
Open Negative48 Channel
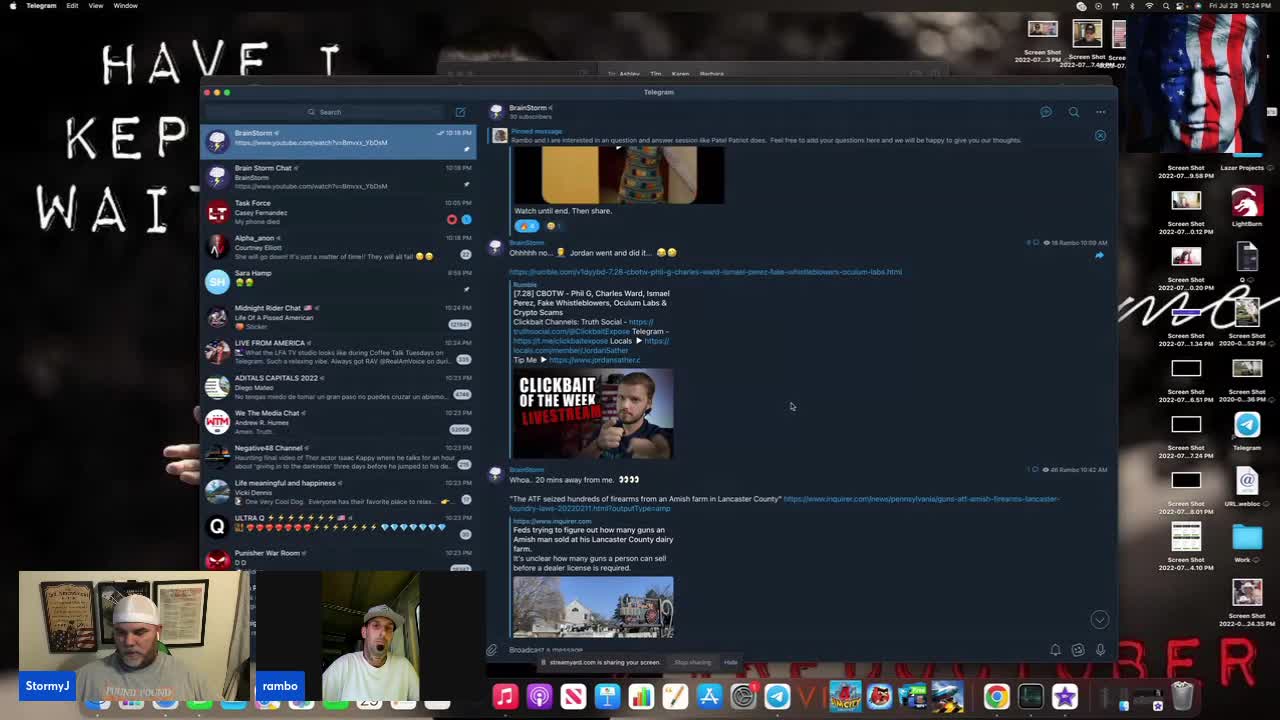tap(338, 456)
